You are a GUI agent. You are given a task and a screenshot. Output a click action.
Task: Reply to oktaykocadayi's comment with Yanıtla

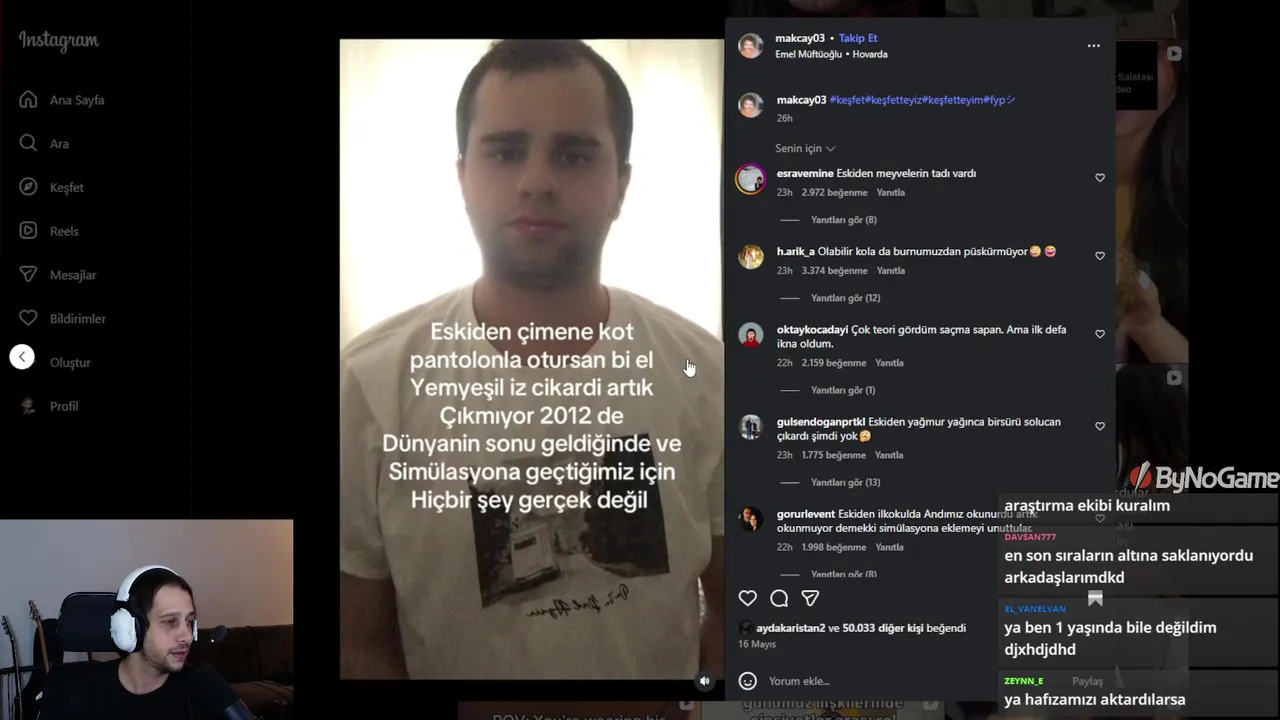(x=889, y=363)
